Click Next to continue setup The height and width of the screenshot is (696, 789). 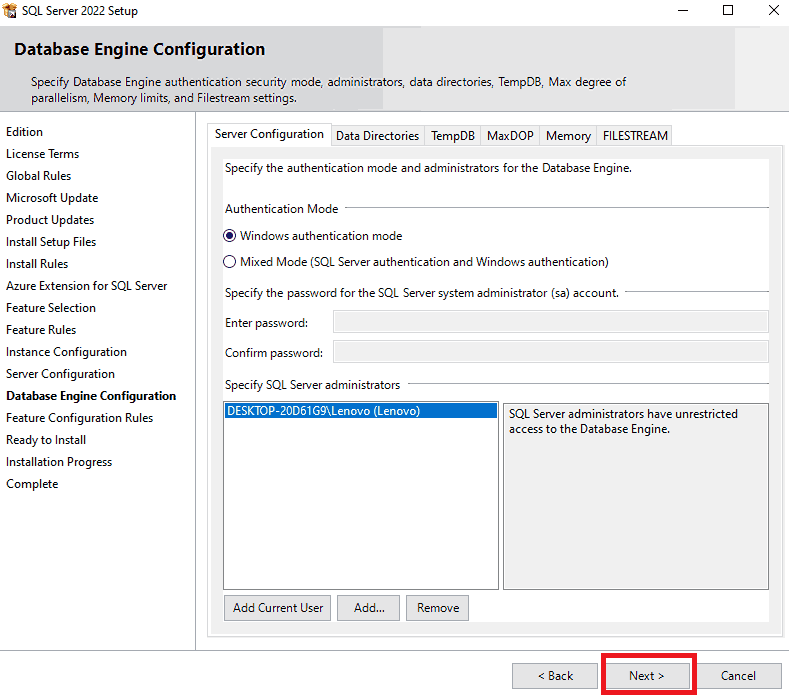click(x=647, y=676)
